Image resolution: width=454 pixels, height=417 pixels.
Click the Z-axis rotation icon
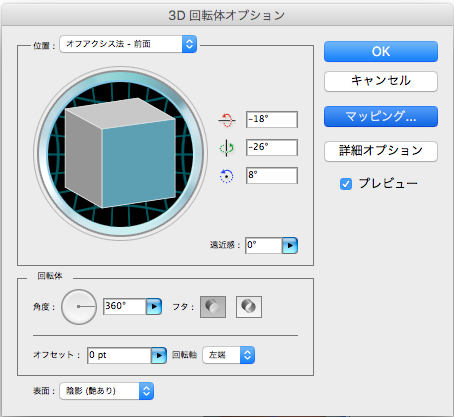[x=227, y=176]
